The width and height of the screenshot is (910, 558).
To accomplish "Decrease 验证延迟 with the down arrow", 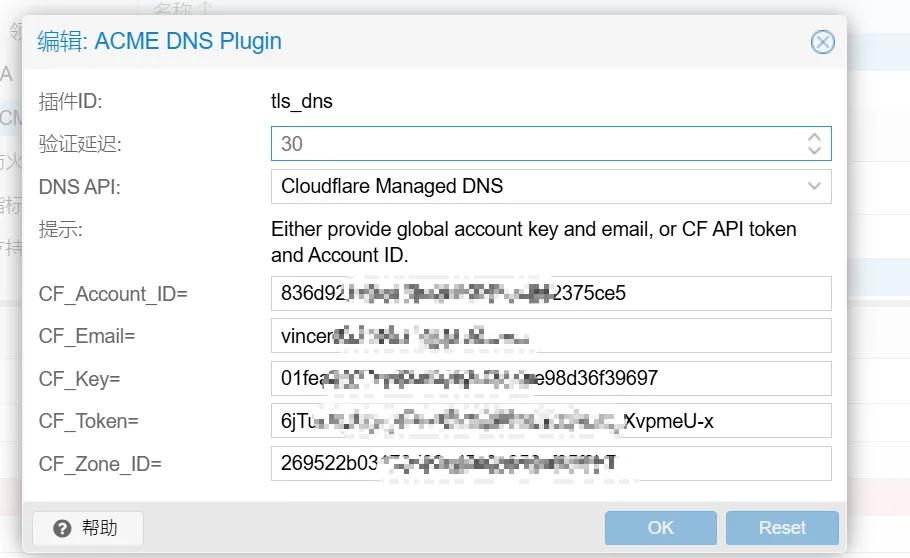I will point(814,151).
